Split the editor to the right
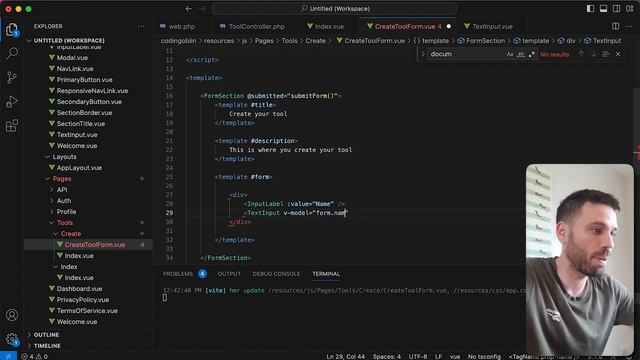640x360 pixels. (x=616, y=26)
